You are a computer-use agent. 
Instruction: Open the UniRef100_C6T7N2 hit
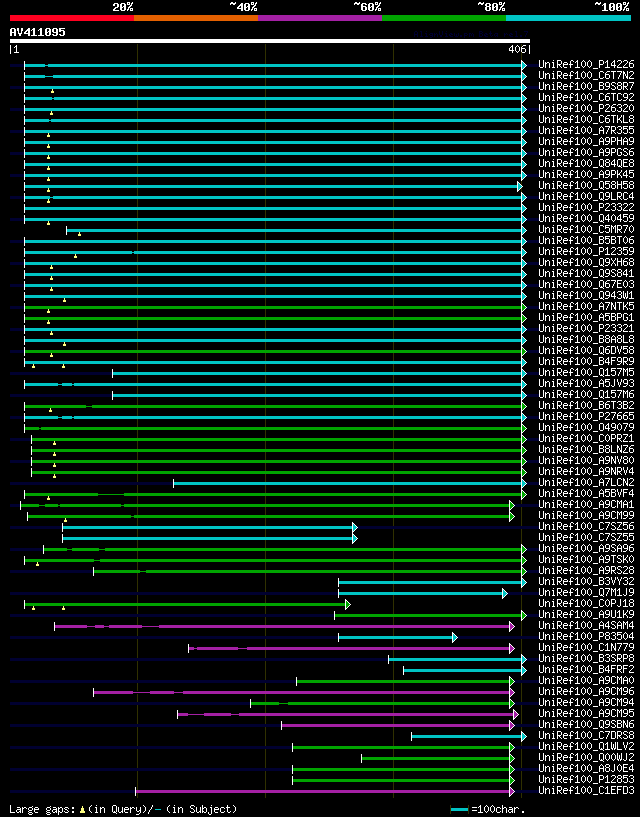[x=586, y=76]
